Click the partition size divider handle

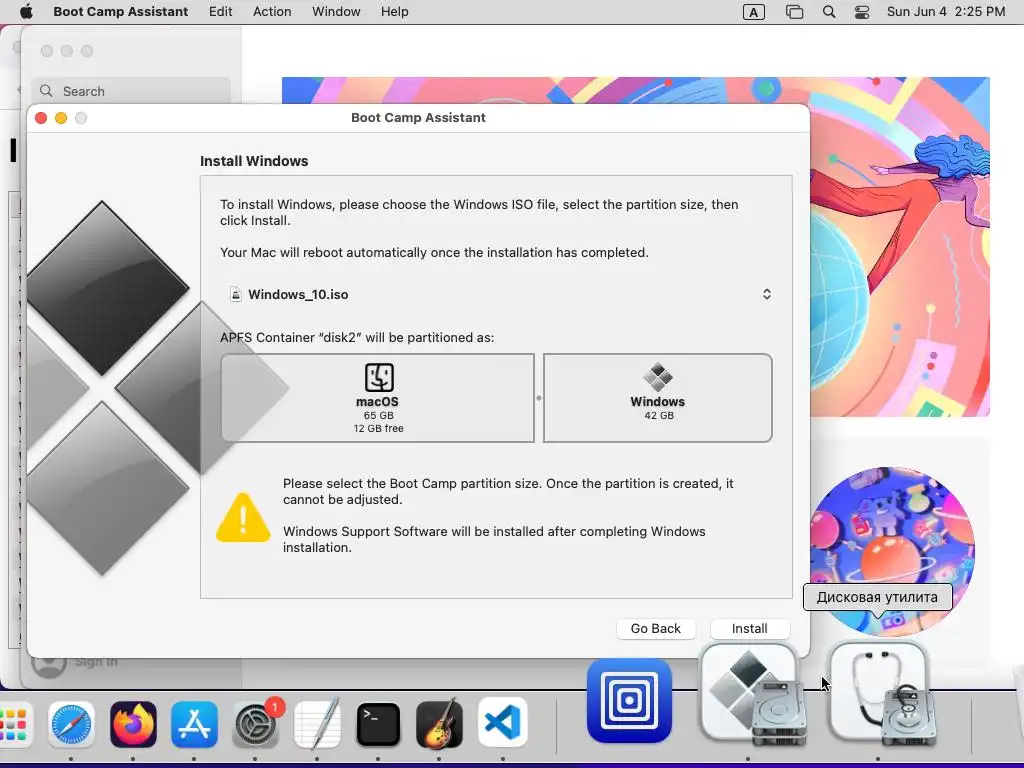[x=539, y=398]
